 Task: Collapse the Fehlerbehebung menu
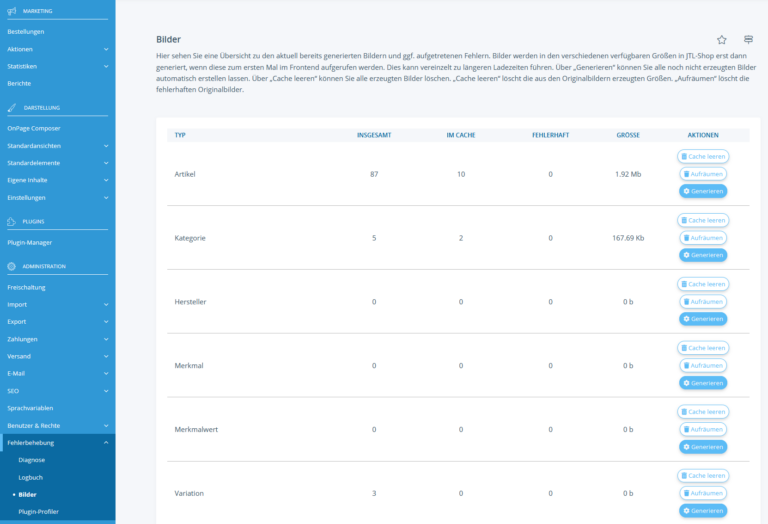coord(106,442)
